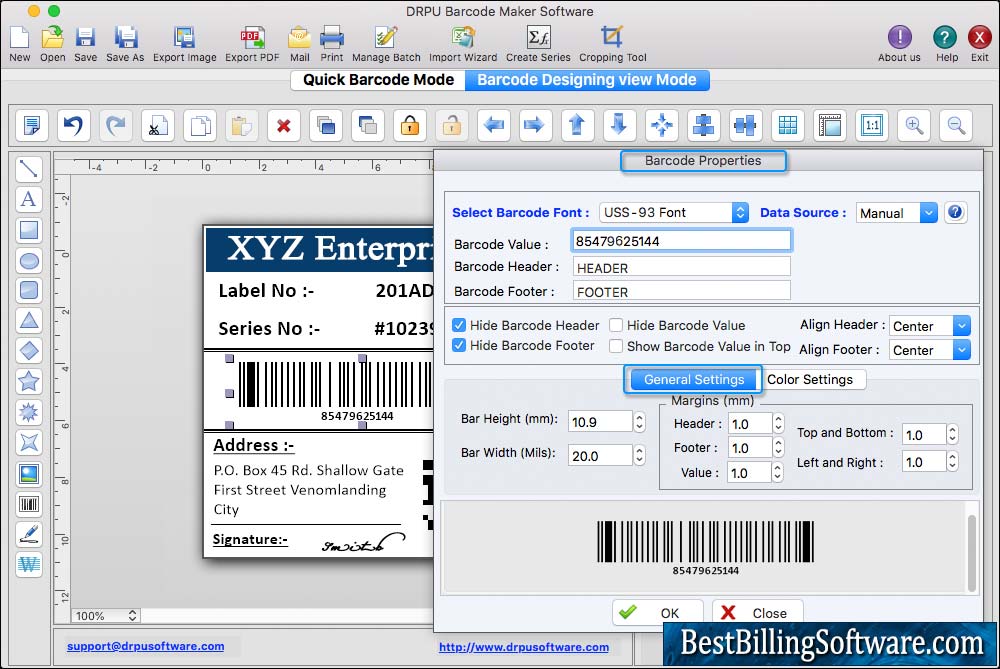Click the Close button in Barcode Properties
Image resolution: width=1000 pixels, height=669 pixels.
coord(757,613)
